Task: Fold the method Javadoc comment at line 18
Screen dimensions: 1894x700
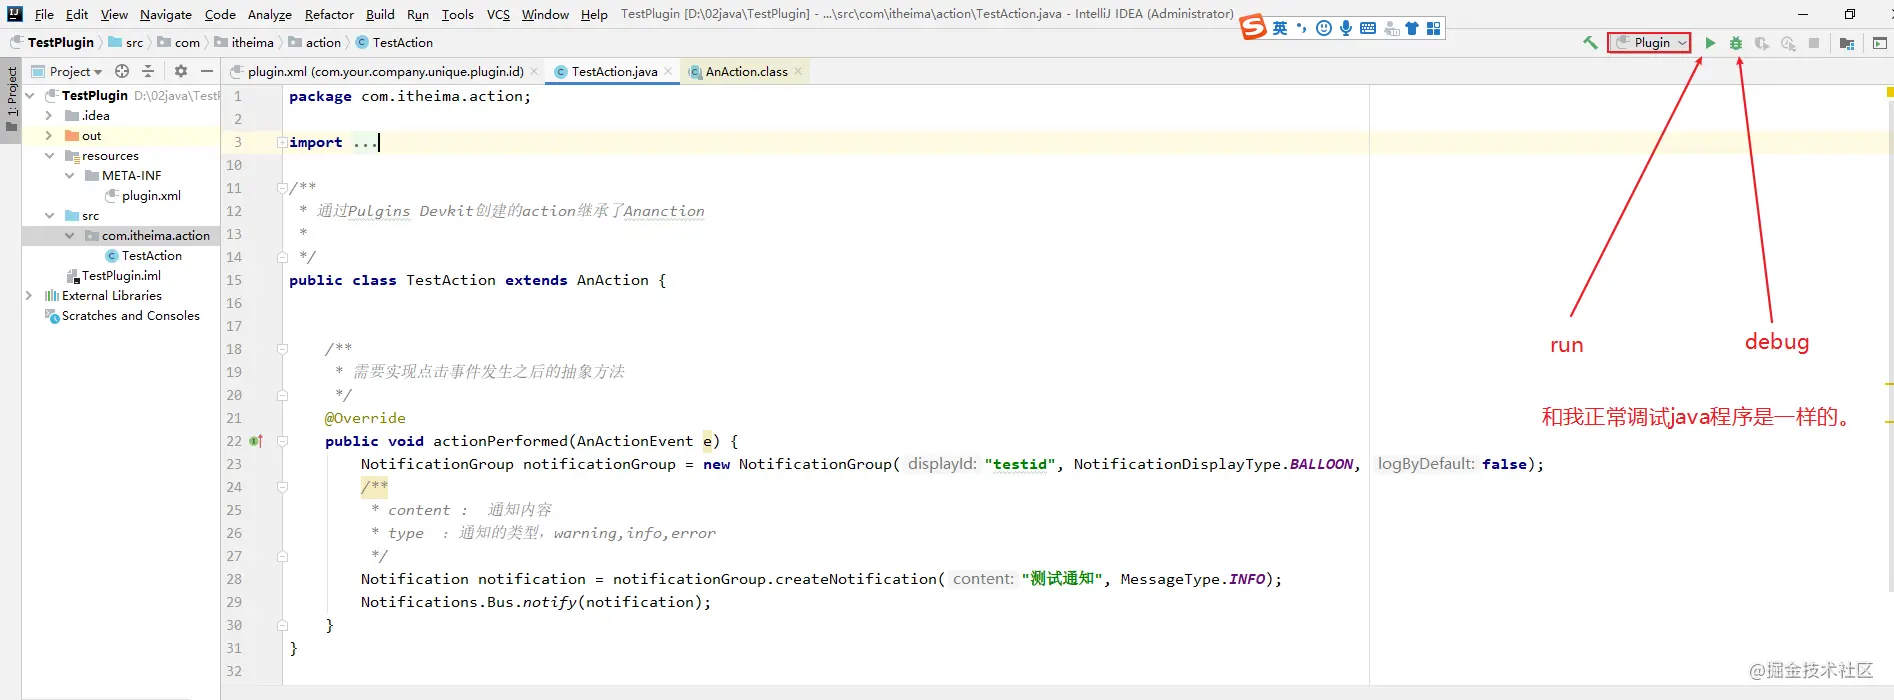Action: coord(282,349)
